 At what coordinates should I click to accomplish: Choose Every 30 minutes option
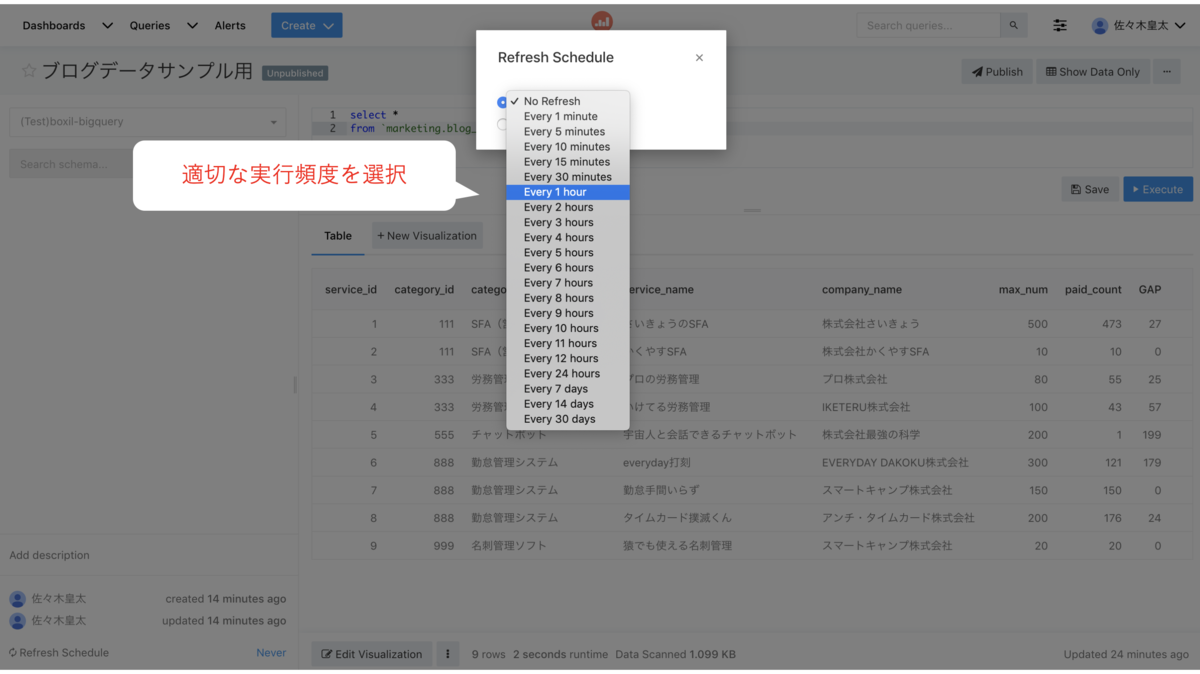coord(568,177)
